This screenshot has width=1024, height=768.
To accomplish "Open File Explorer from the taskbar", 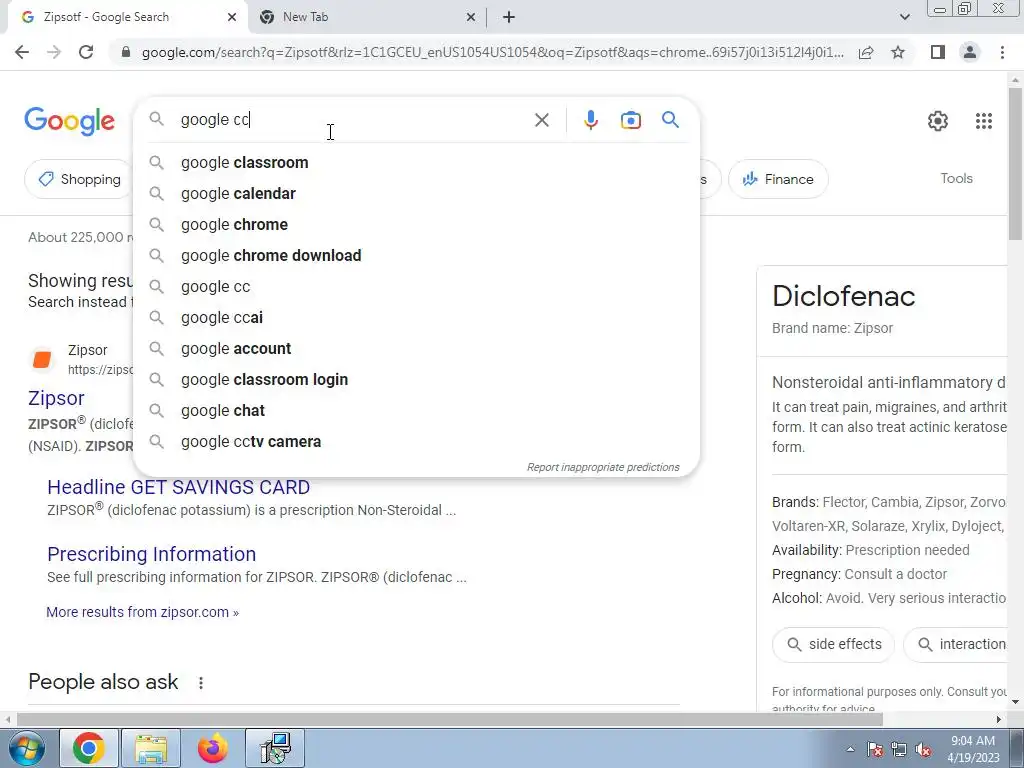I will click(x=151, y=748).
